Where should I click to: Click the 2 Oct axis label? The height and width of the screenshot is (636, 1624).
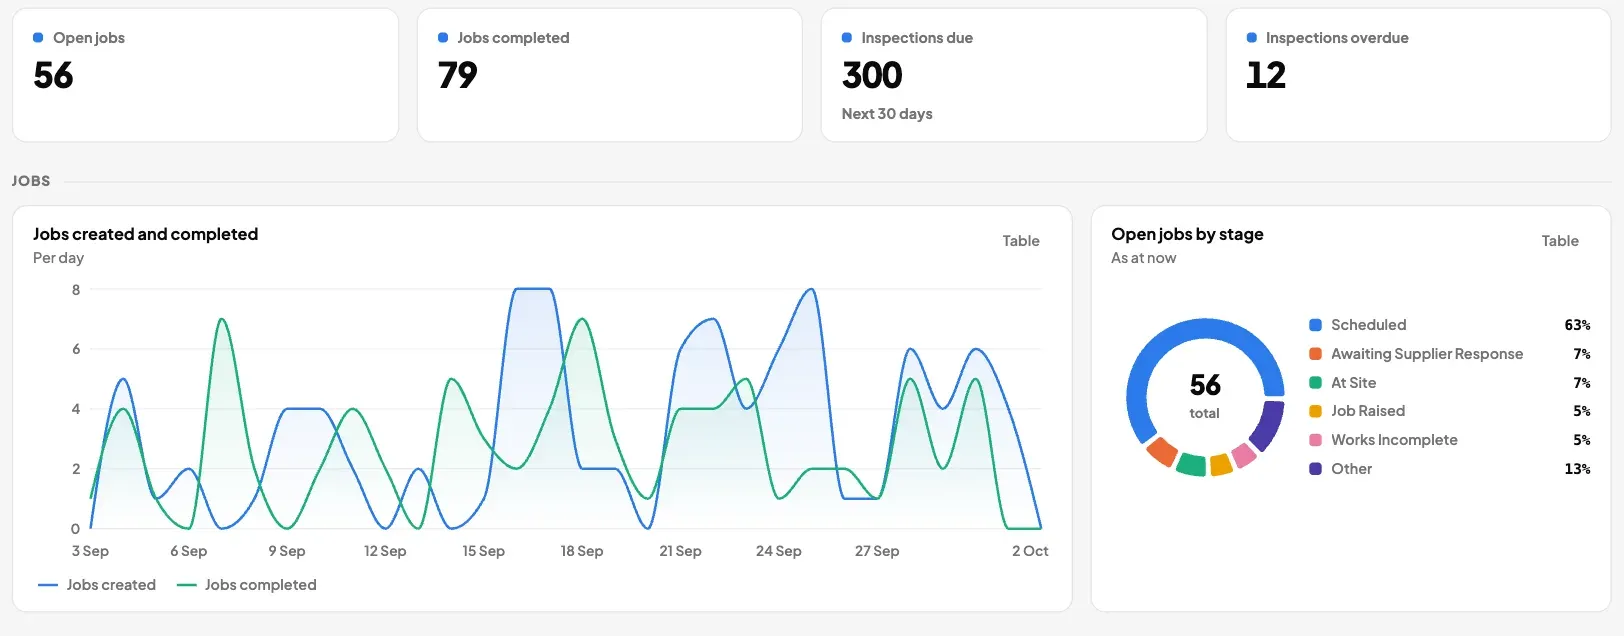point(1030,551)
